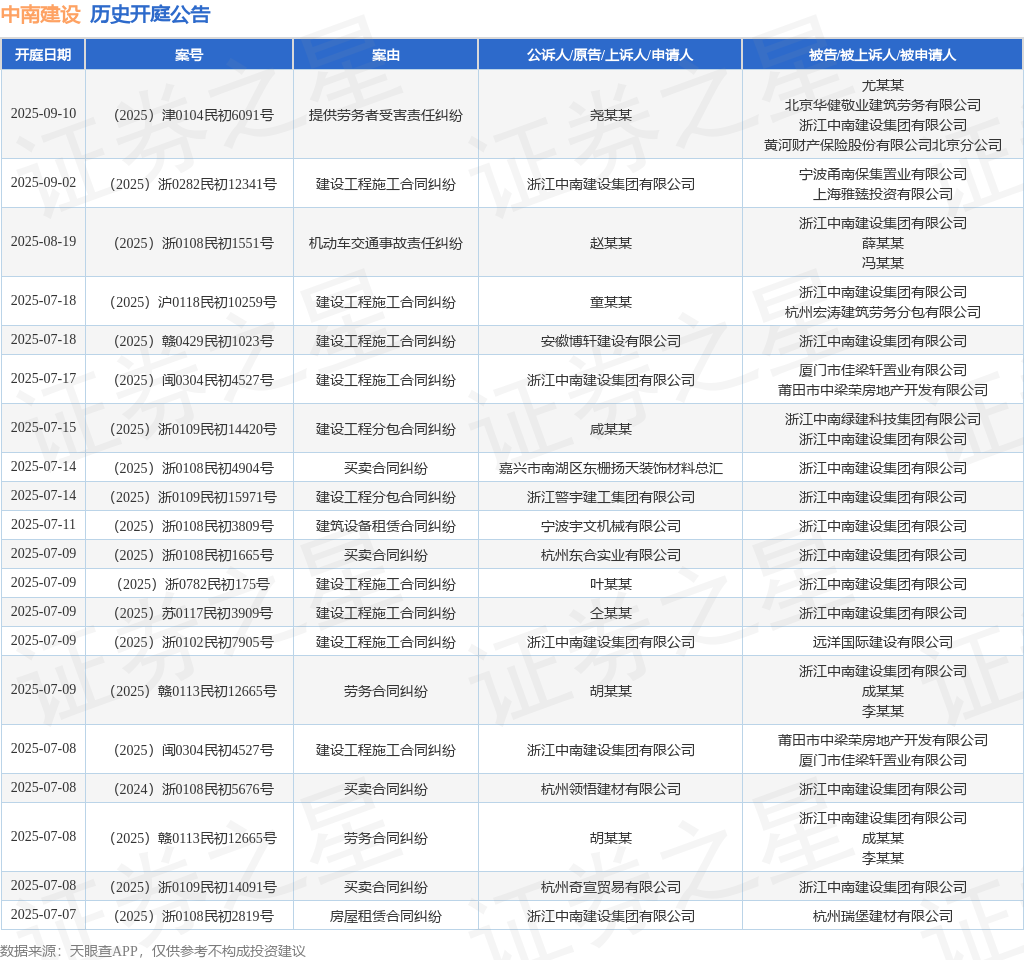Click plaintiff 咸某某
This screenshot has height=960, width=1024.
pos(611,430)
